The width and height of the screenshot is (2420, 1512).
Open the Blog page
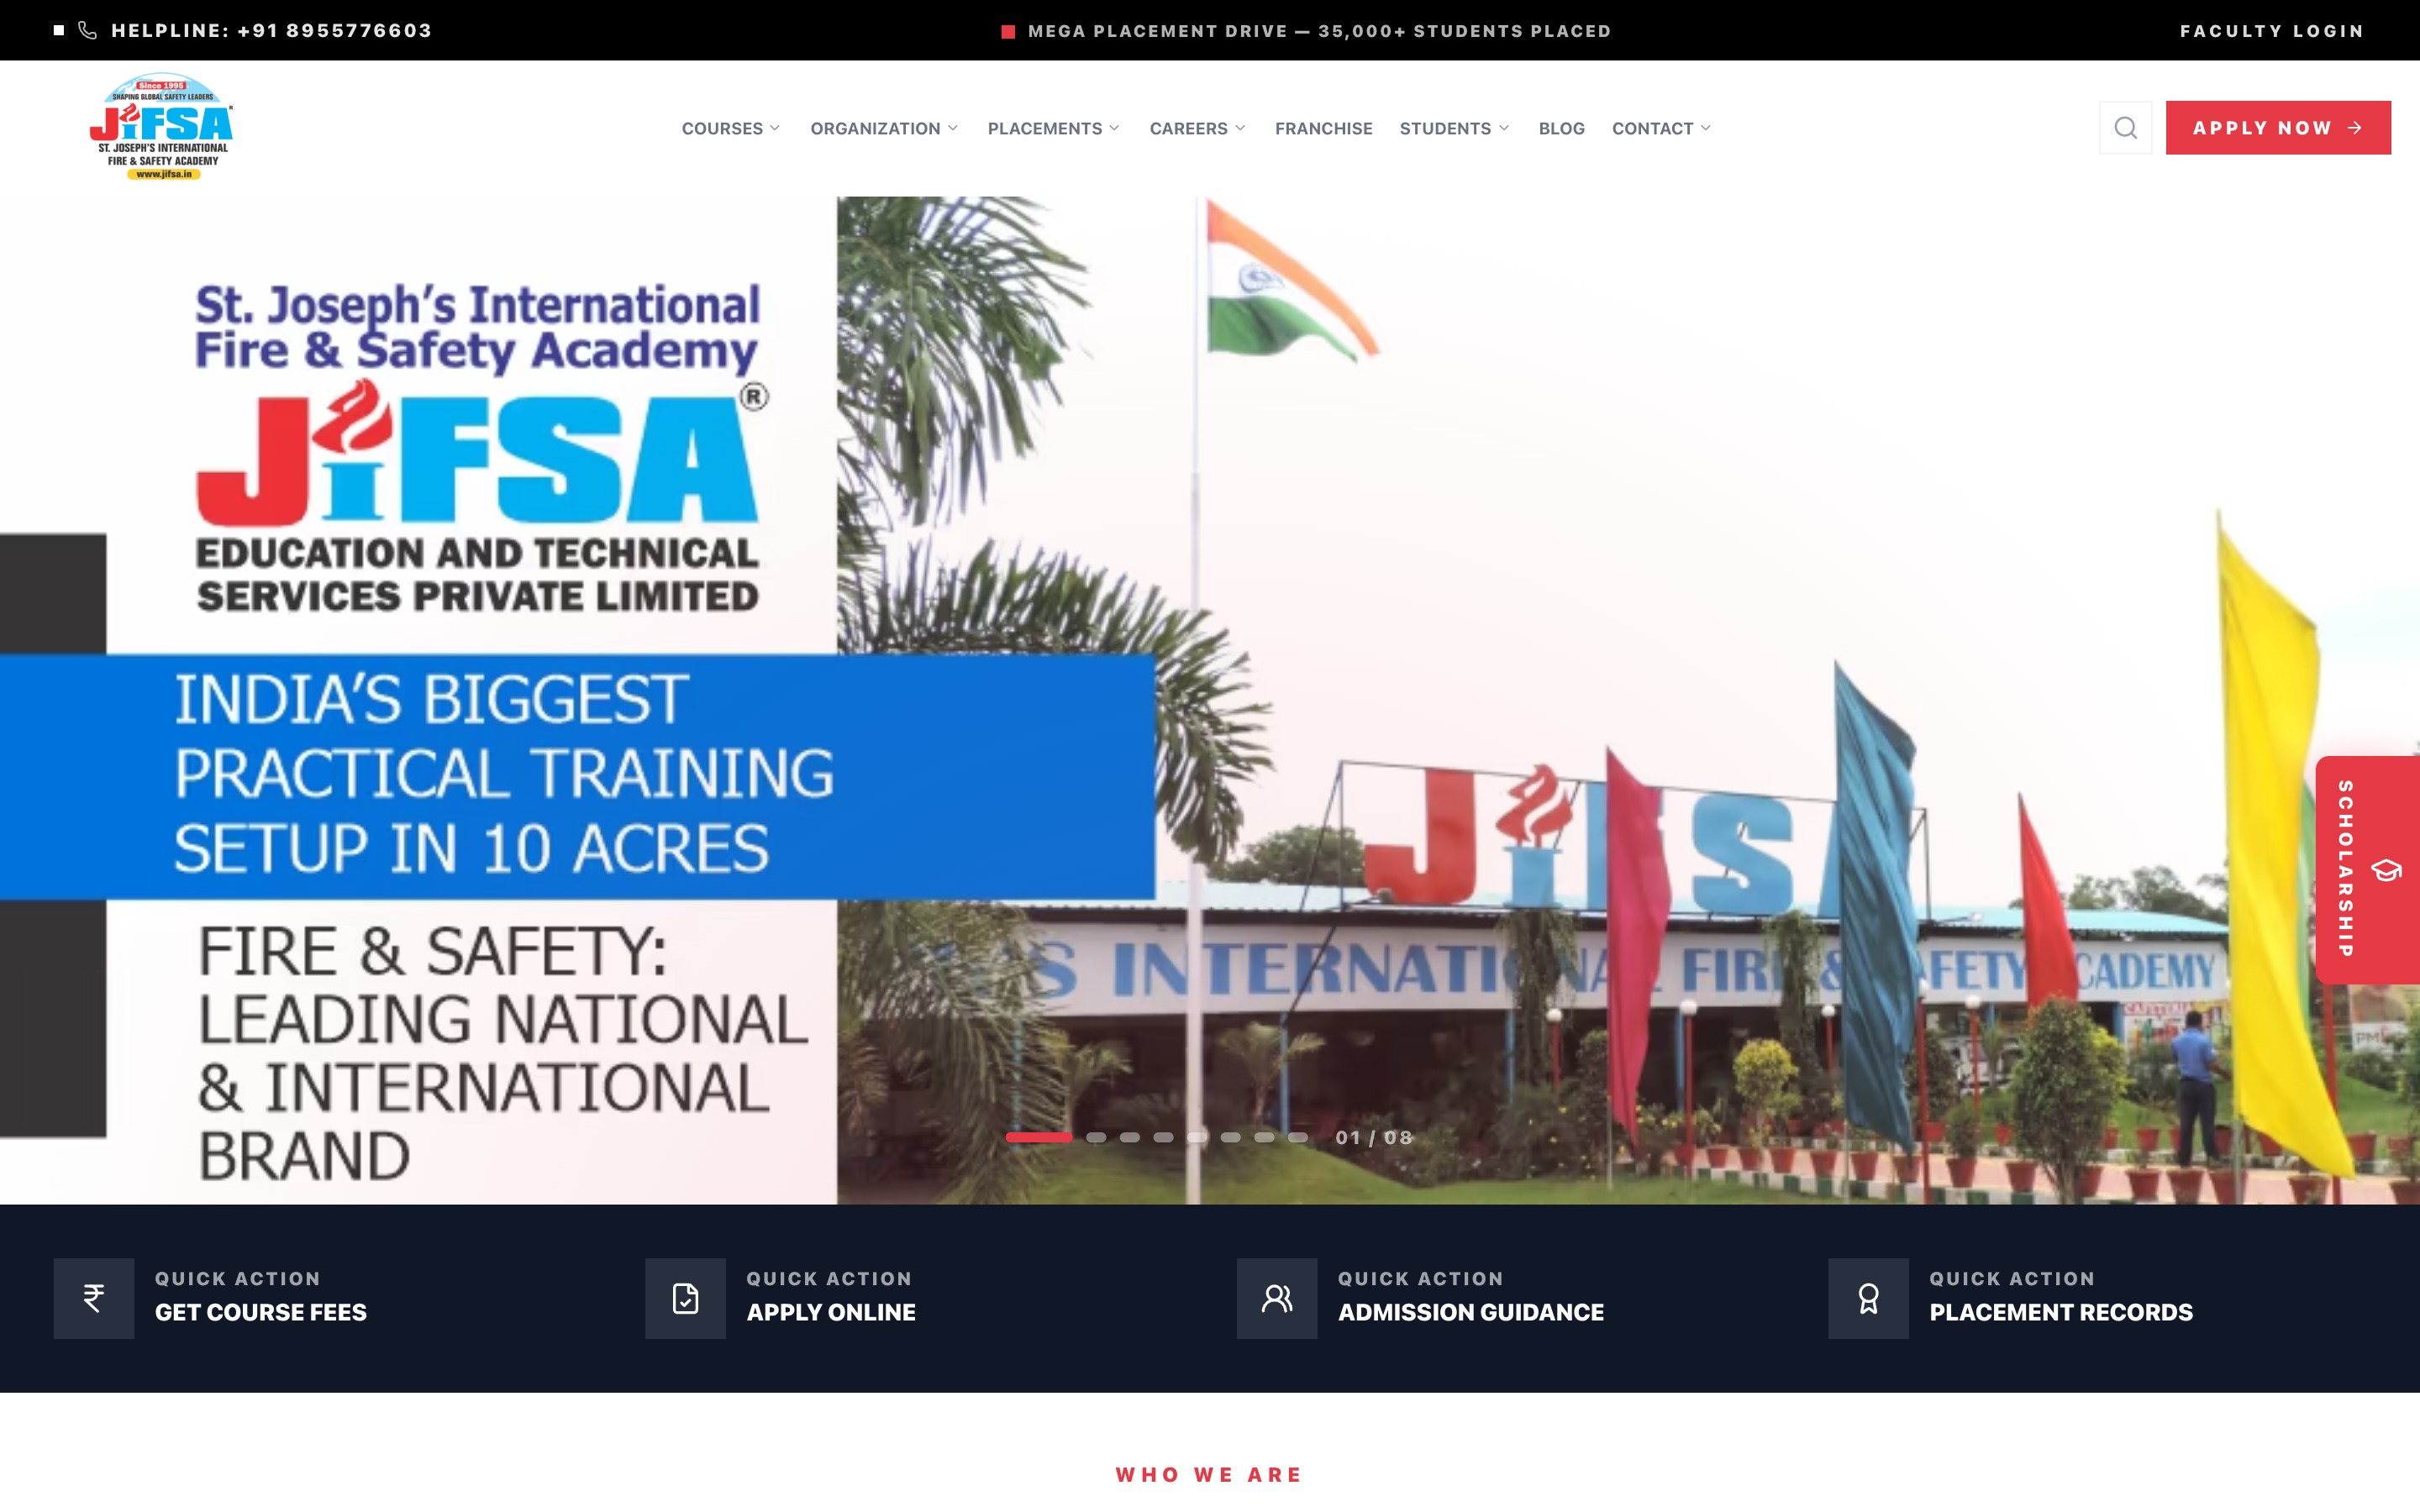coord(1561,128)
